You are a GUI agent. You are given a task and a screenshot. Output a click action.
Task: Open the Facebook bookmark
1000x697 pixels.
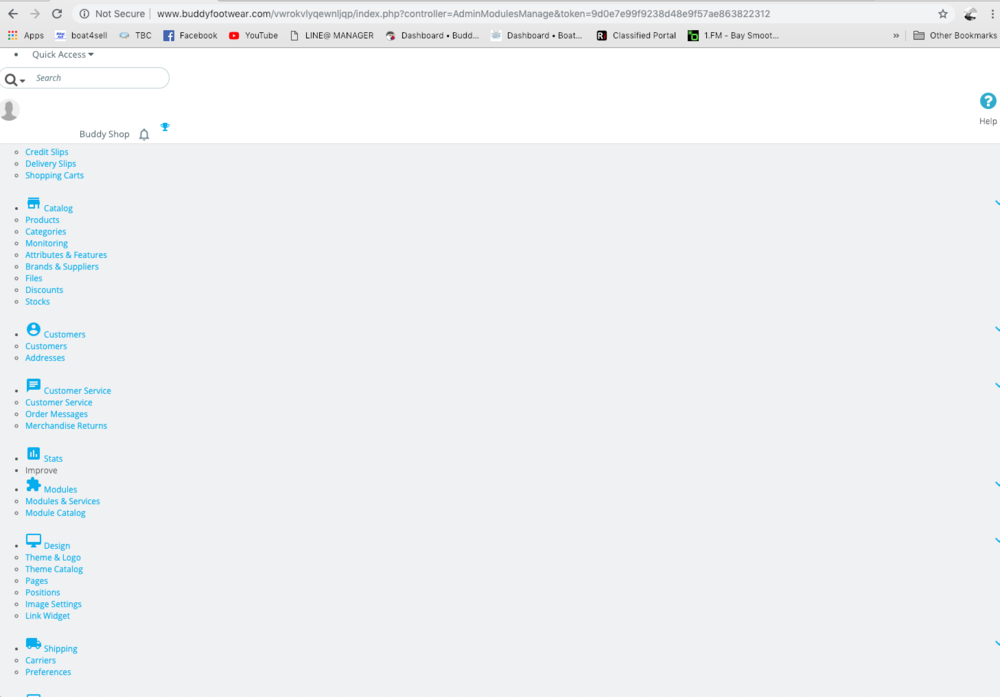pos(189,34)
